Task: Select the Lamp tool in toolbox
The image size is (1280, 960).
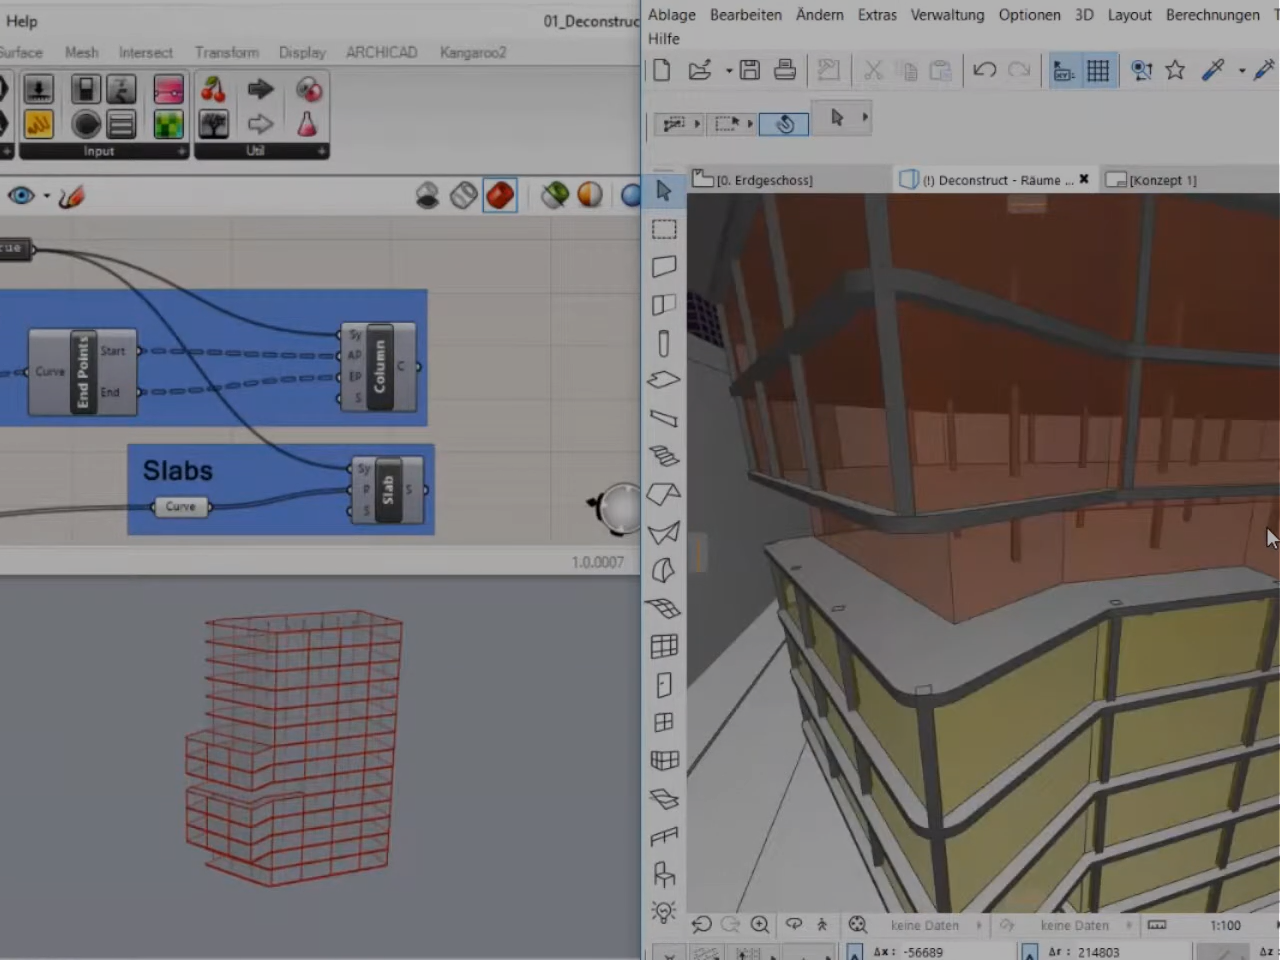Action: click(664, 912)
